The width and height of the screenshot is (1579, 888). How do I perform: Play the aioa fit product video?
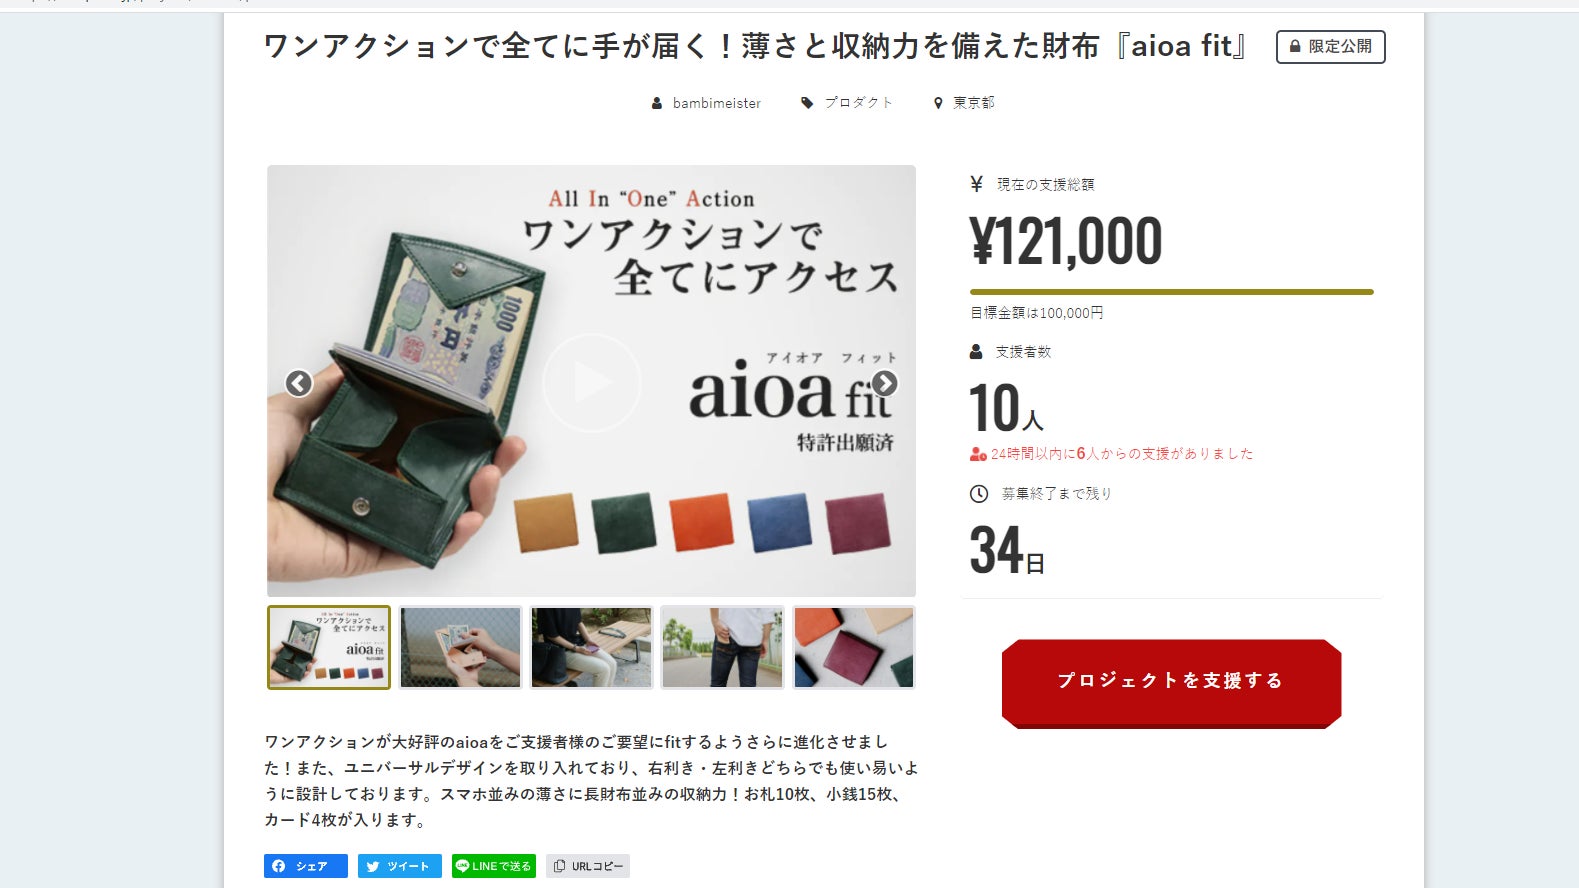click(591, 383)
